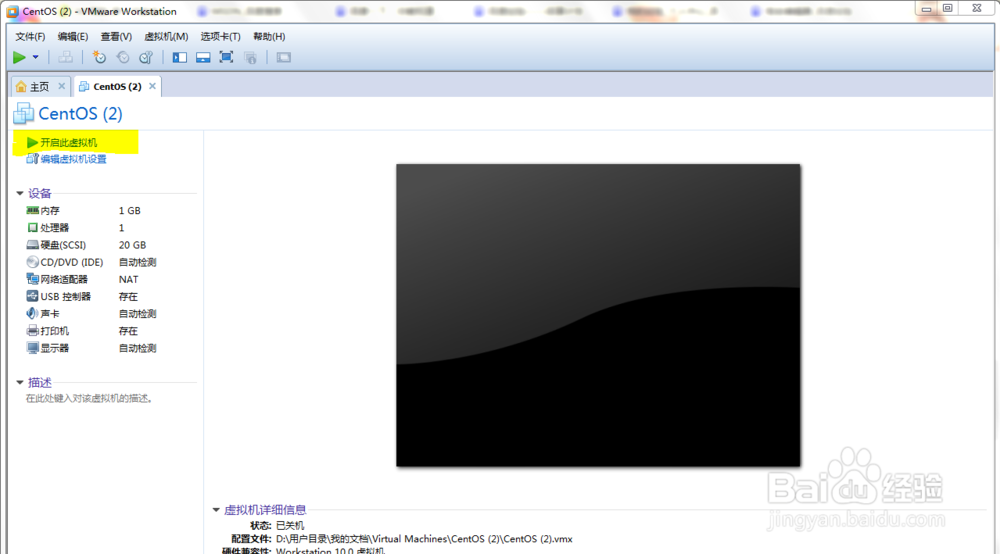Screen dimensions: 1000x554
Task: Click the Unity mode toolbar icon
Action: point(251,57)
